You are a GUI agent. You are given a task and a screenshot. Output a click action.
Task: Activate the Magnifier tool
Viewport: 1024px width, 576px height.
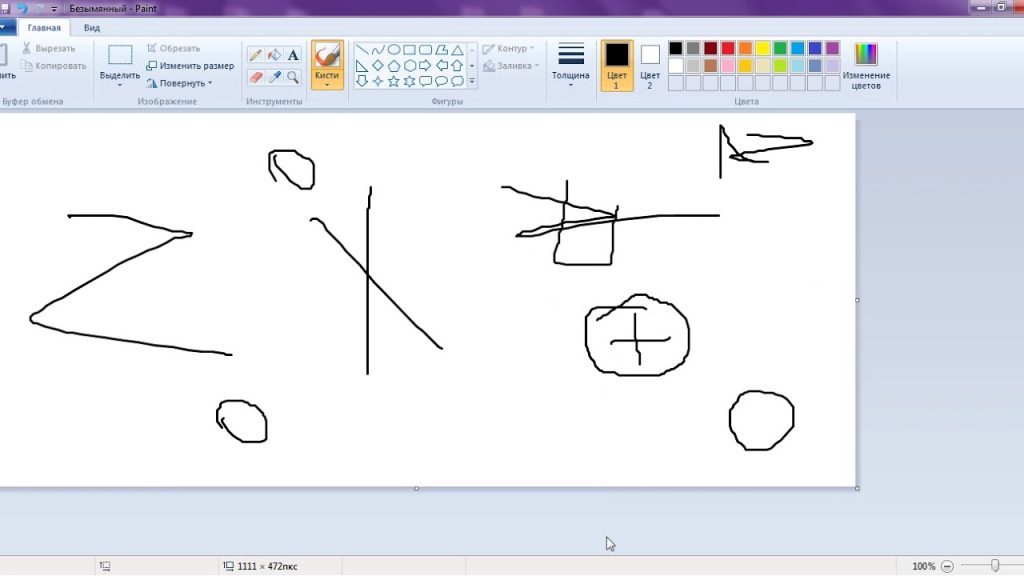pyautogui.click(x=293, y=77)
